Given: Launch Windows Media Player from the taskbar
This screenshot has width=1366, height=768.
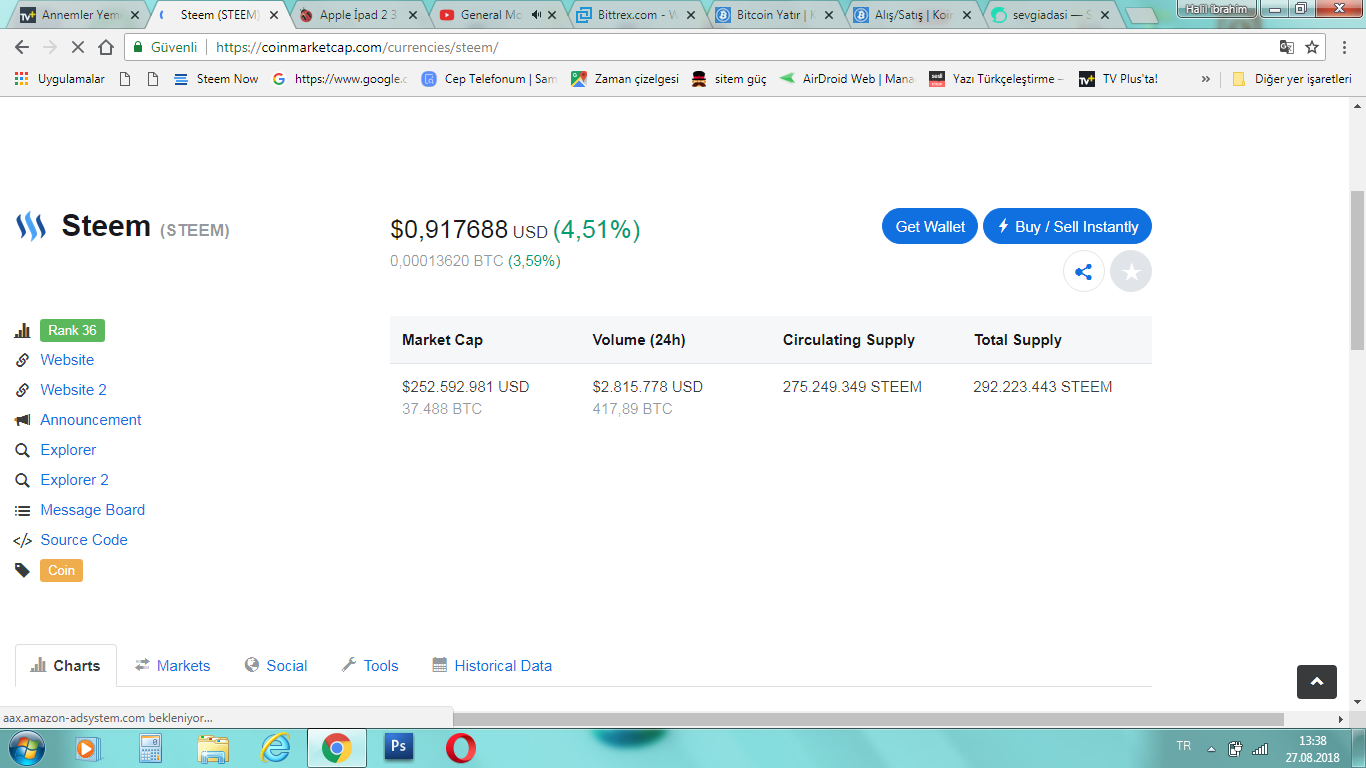Looking at the screenshot, I should [x=88, y=748].
